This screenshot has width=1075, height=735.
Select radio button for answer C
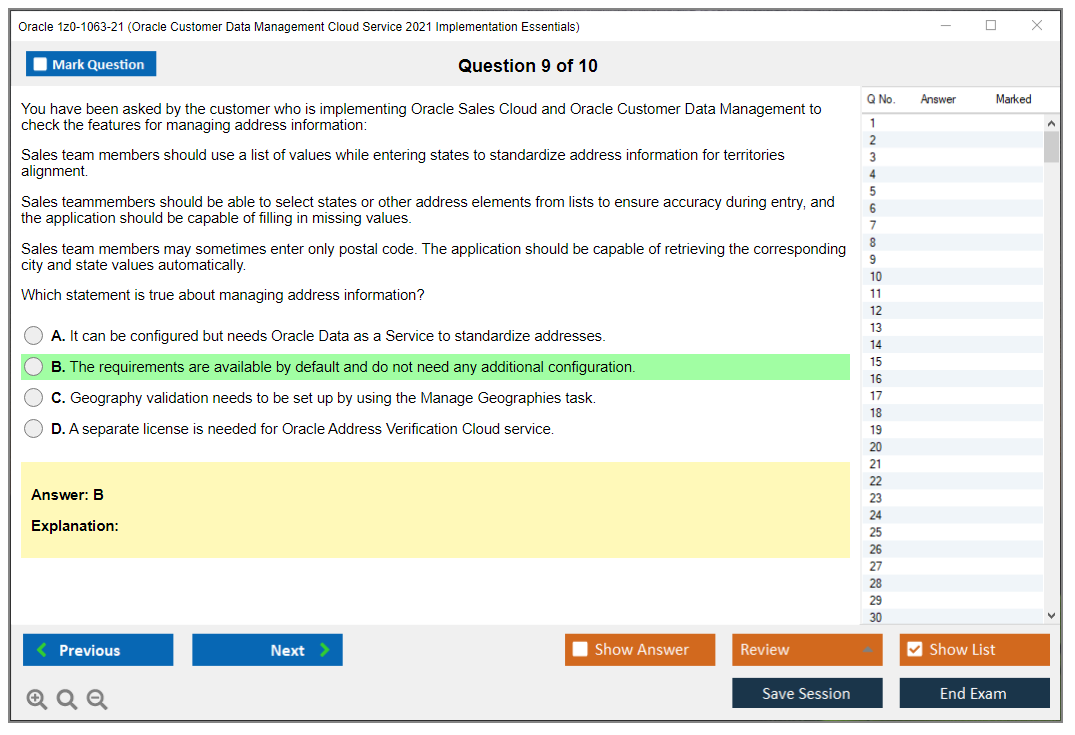coord(33,397)
